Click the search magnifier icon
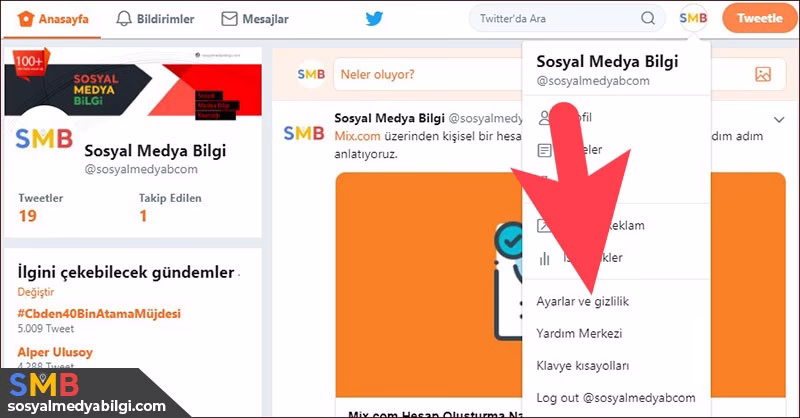Viewport: 800px width, 418px height. click(649, 18)
